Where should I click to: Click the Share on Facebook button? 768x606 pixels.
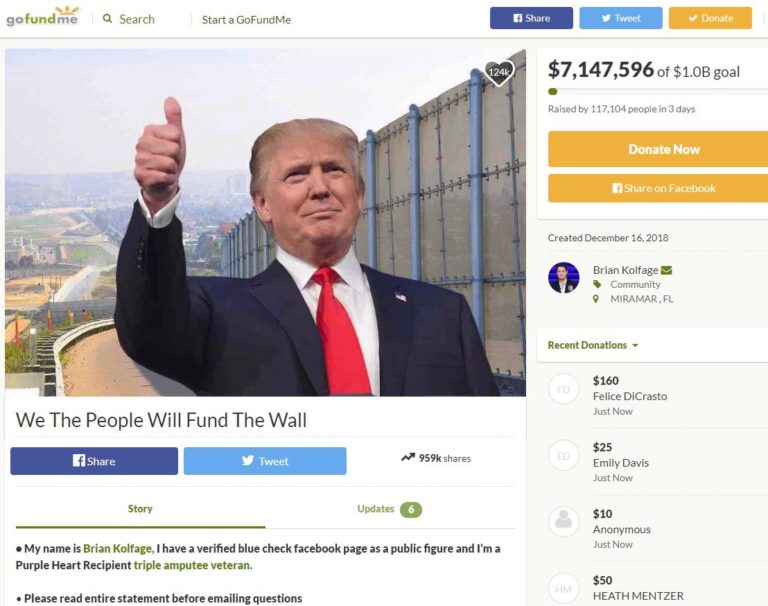pyautogui.click(x=658, y=188)
